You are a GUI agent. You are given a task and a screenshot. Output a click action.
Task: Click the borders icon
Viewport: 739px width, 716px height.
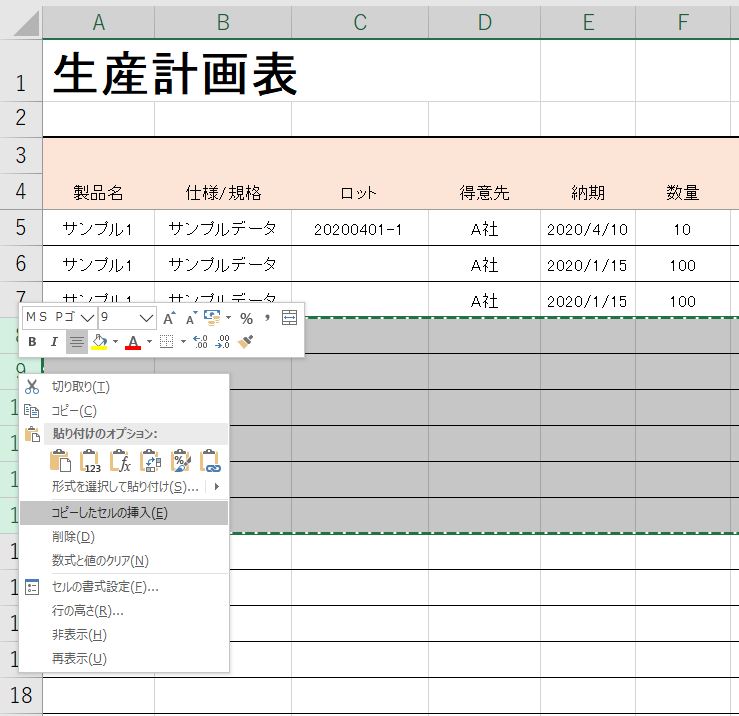[x=166, y=341]
